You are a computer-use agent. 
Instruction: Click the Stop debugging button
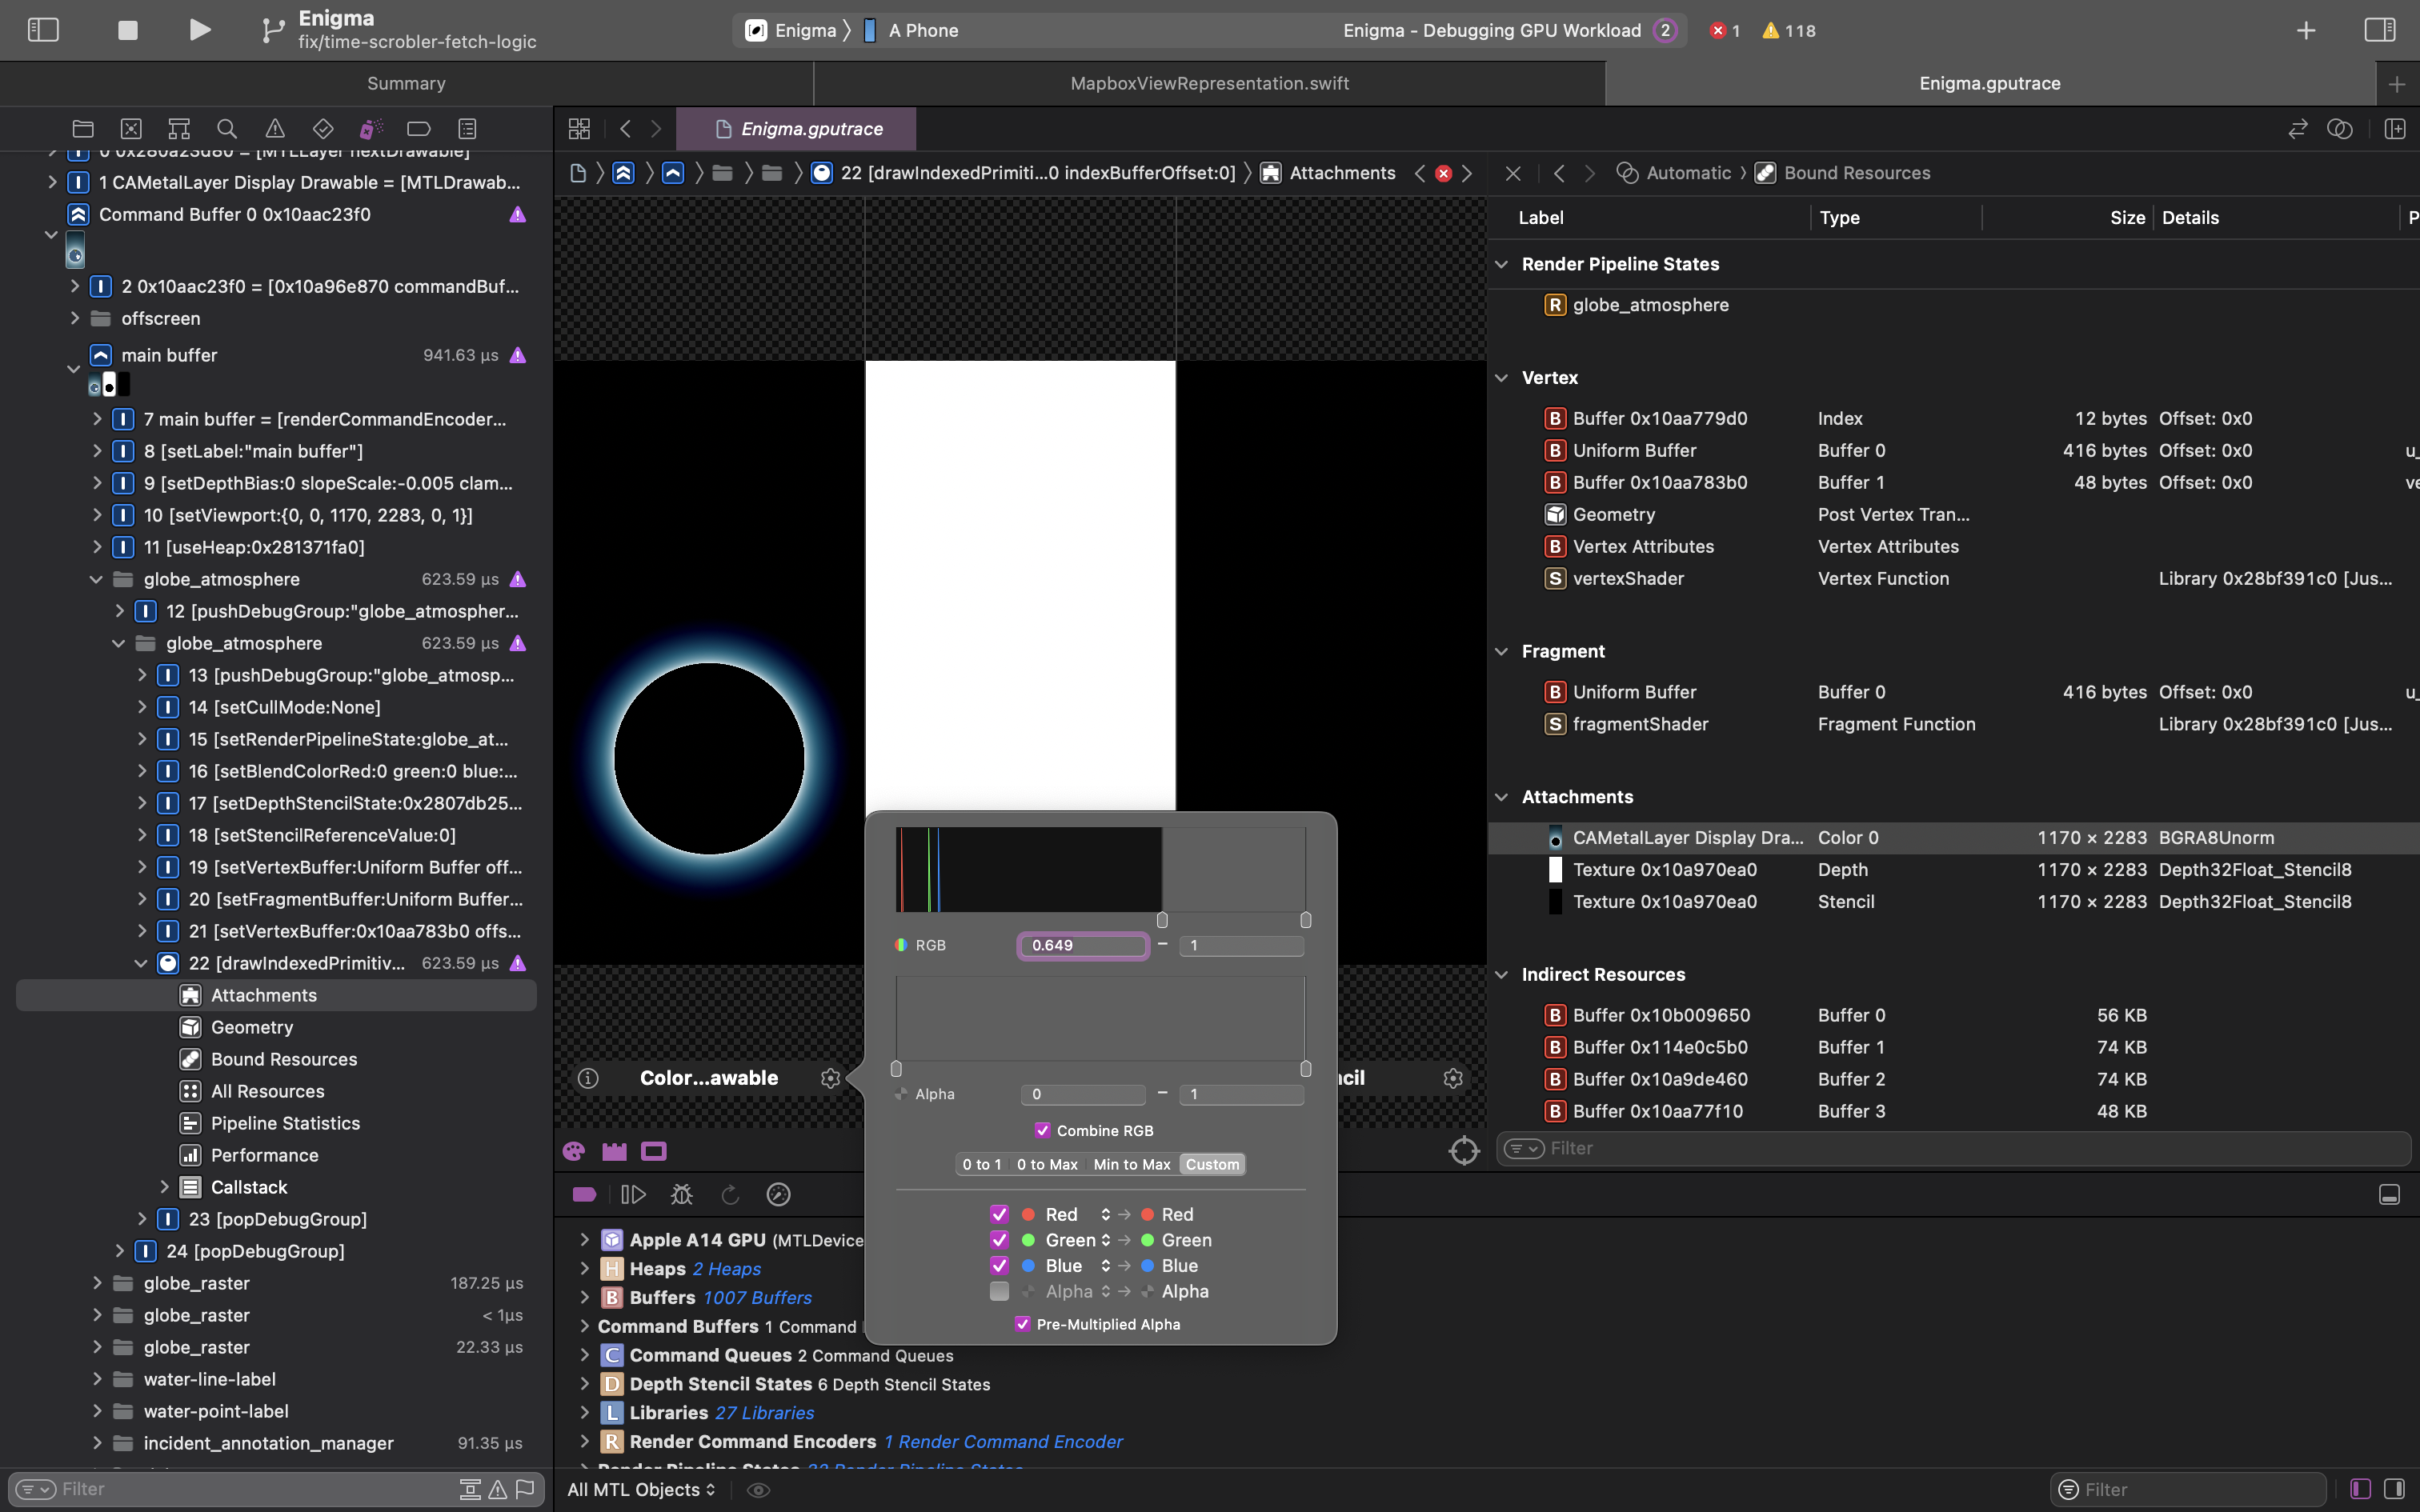127,30
